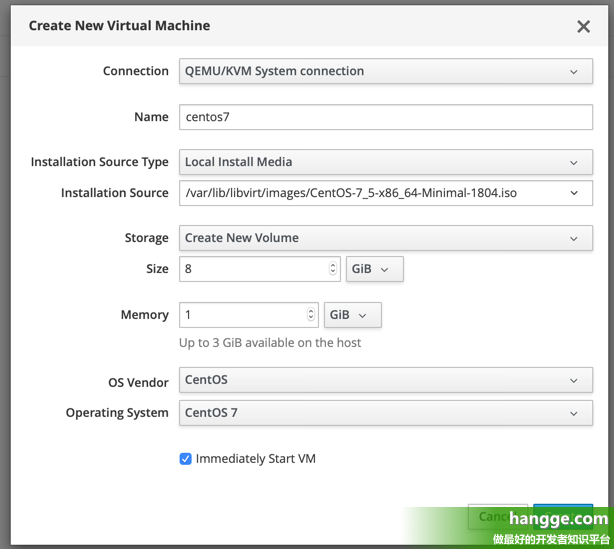This screenshot has height=549, width=614.
Task: Click the Up to 3 GiB available text
Action: tap(270, 343)
